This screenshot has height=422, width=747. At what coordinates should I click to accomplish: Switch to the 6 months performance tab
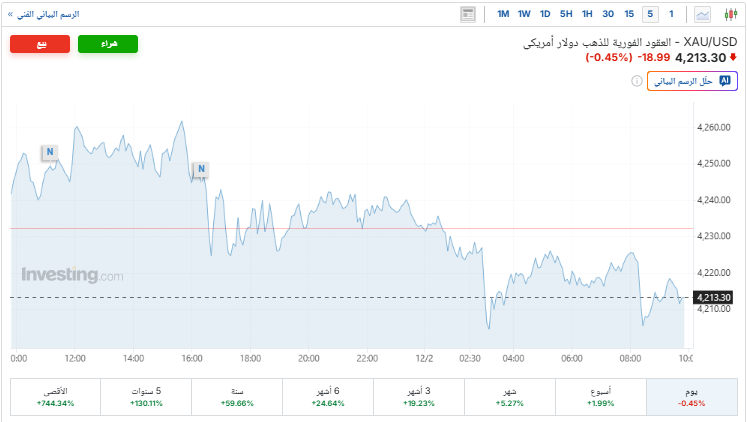click(327, 396)
